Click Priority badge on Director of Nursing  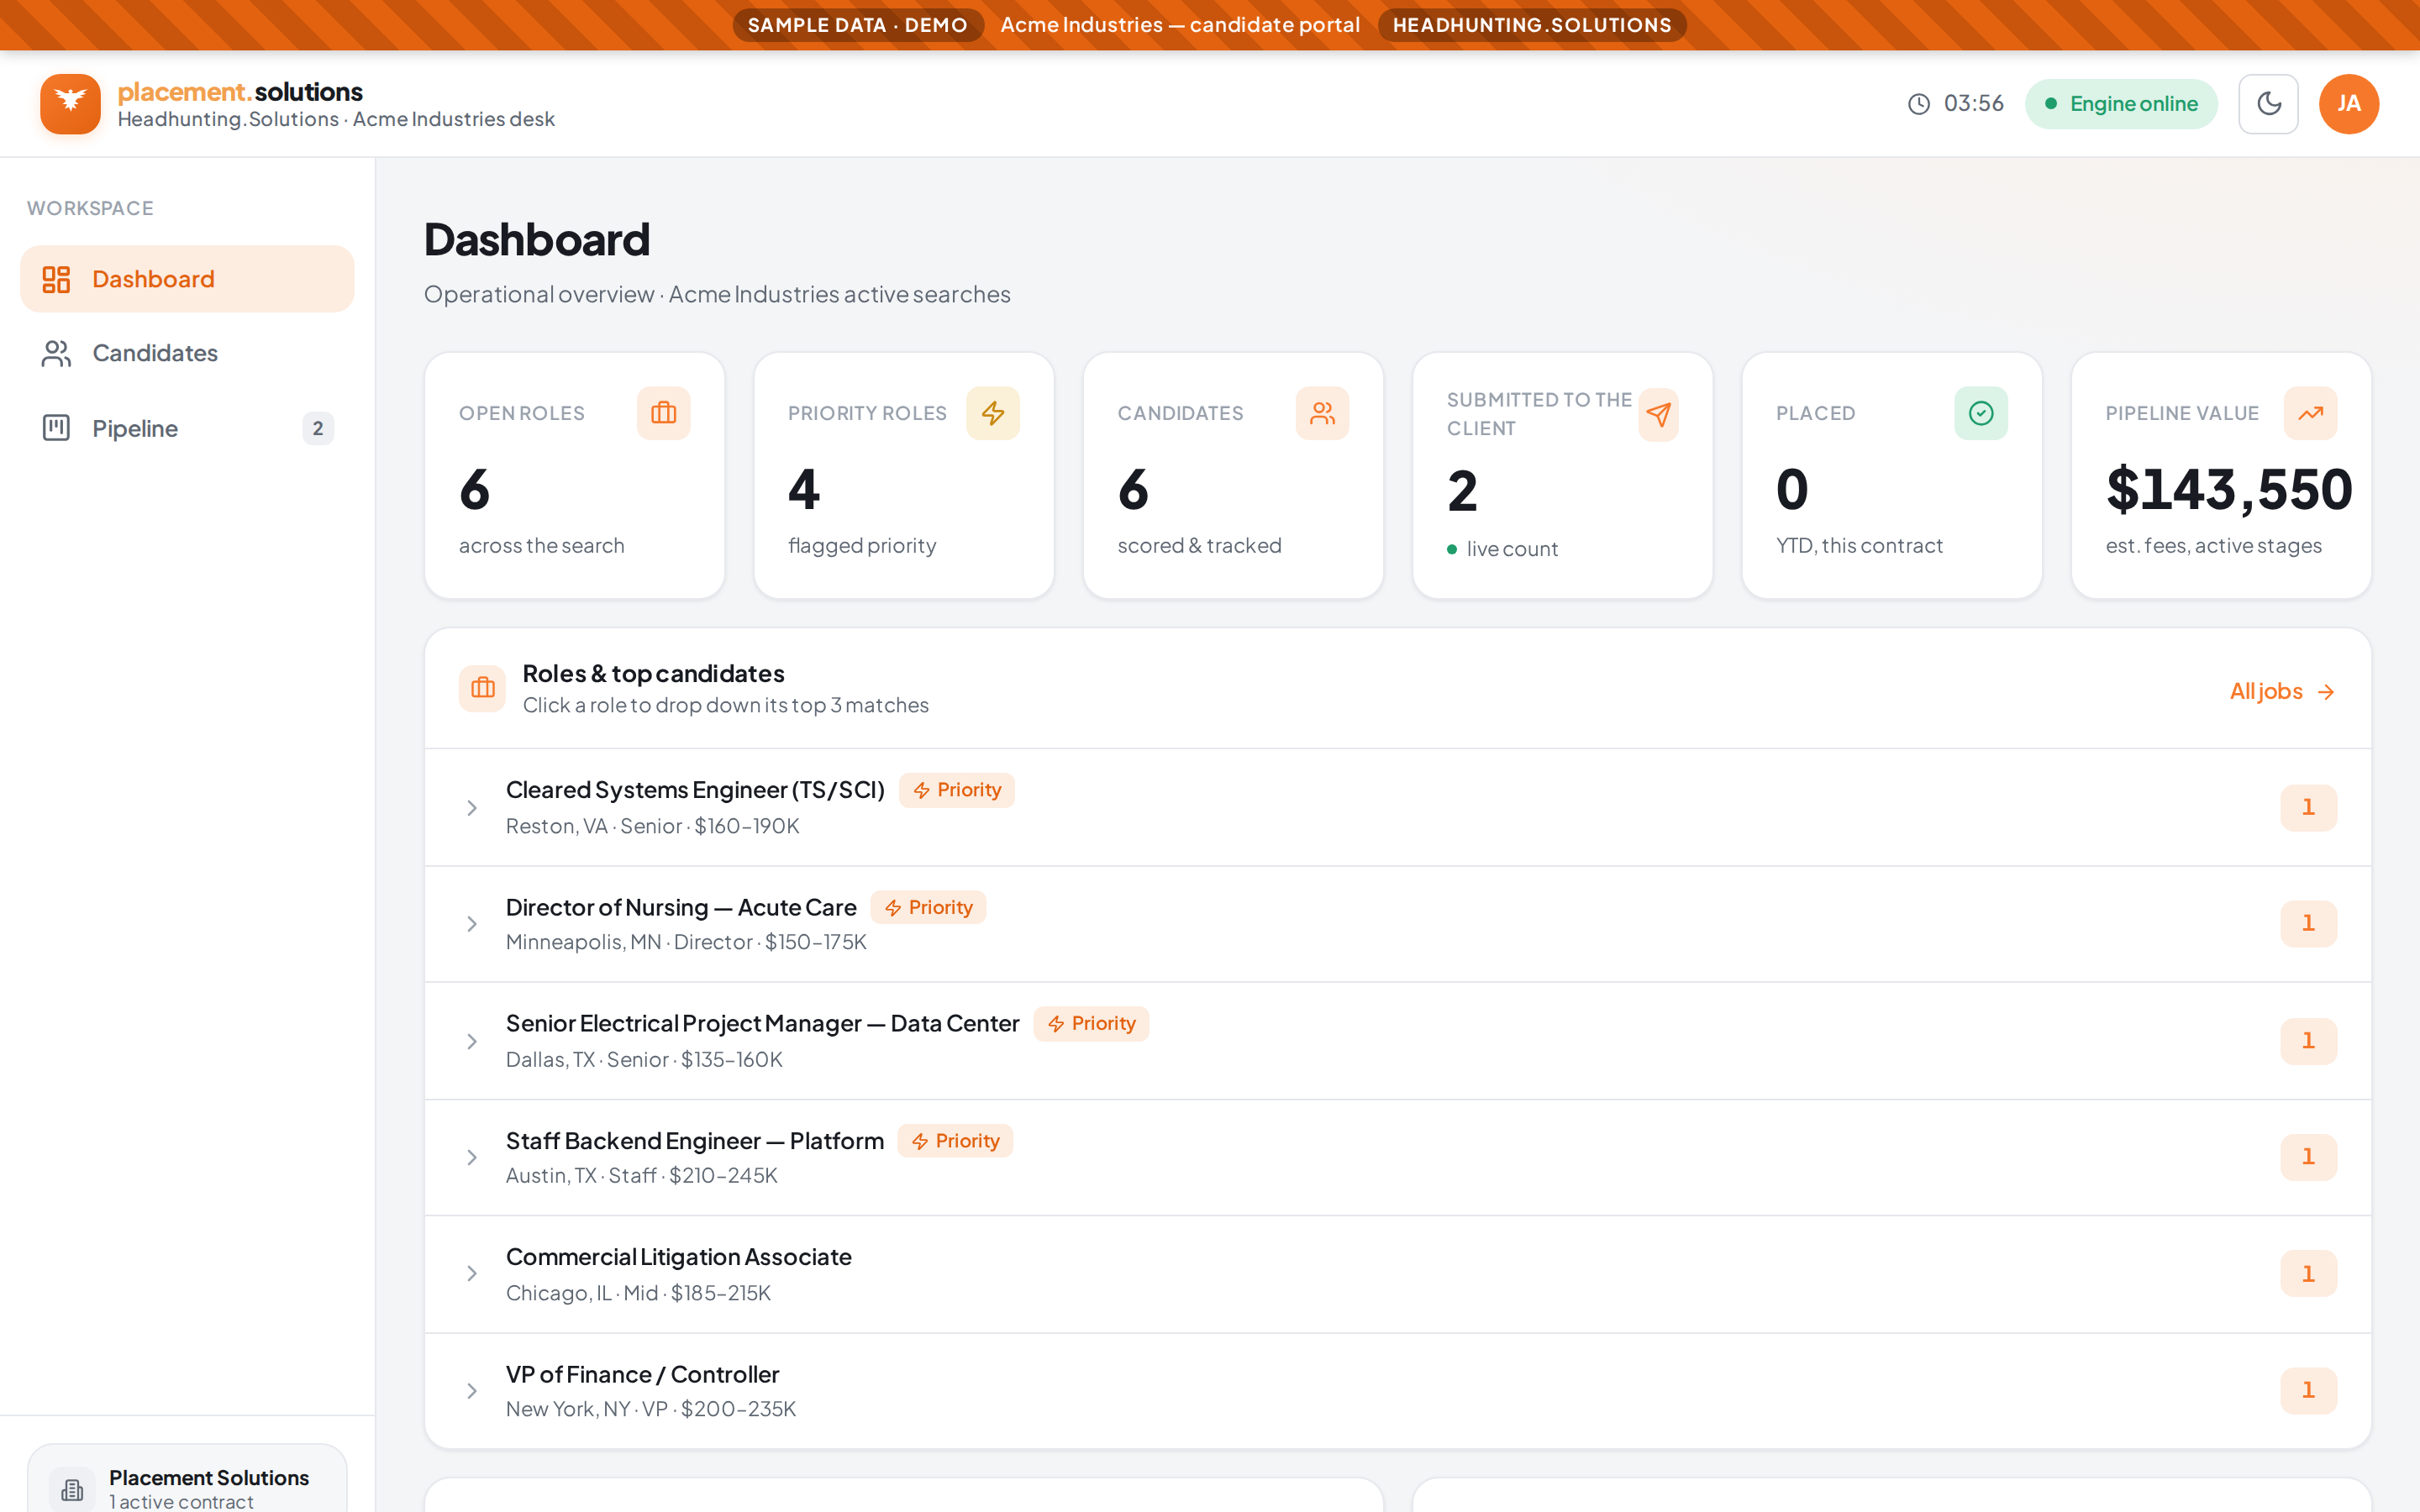[928, 907]
